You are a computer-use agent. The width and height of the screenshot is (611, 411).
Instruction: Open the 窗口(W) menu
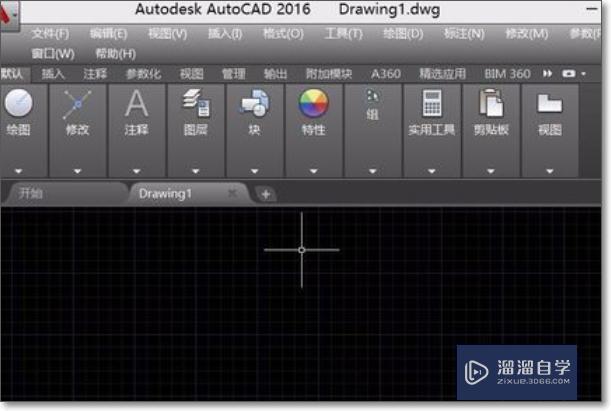(x=53, y=53)
